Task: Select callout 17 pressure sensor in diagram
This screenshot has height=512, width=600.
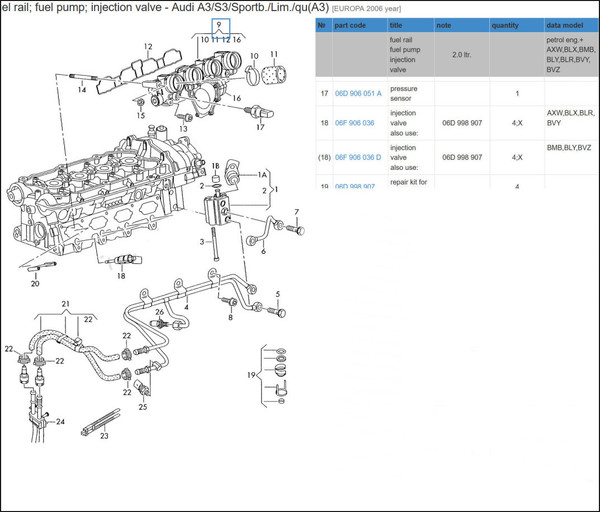Action: click(x=260, y=127)
